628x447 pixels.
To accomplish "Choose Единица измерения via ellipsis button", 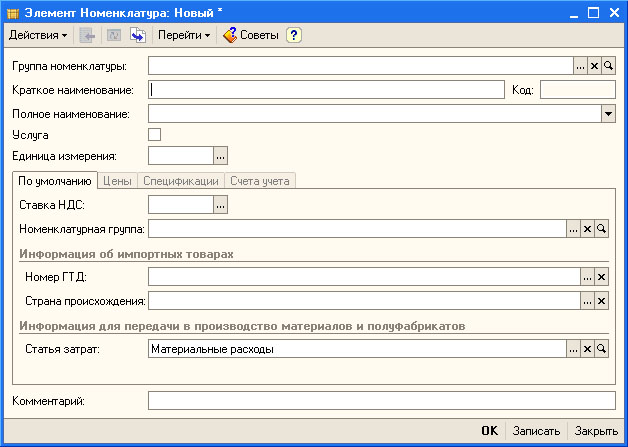I will click(220, 156).
